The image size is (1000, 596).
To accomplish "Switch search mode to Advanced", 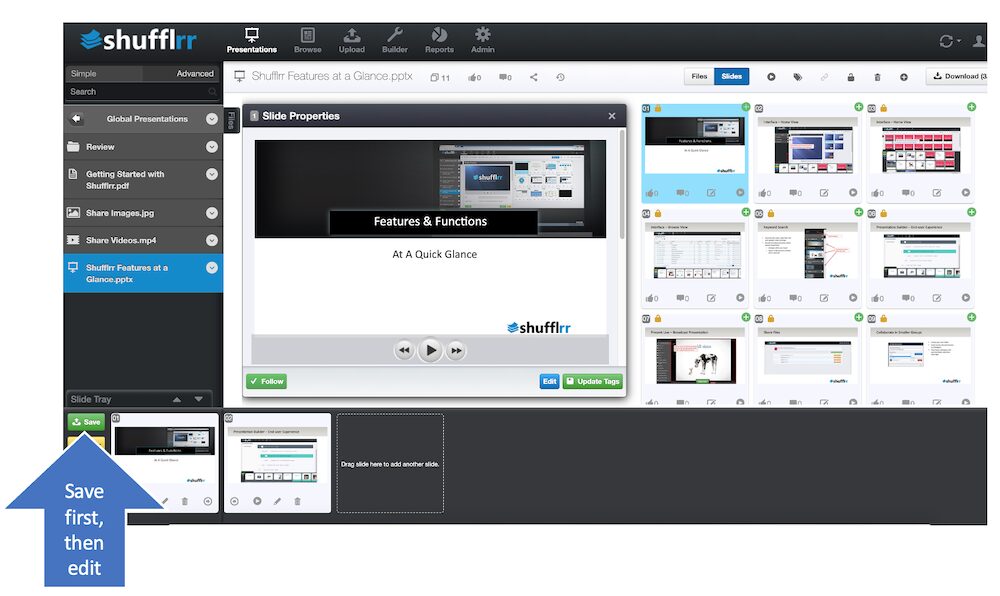I will 195,74.
